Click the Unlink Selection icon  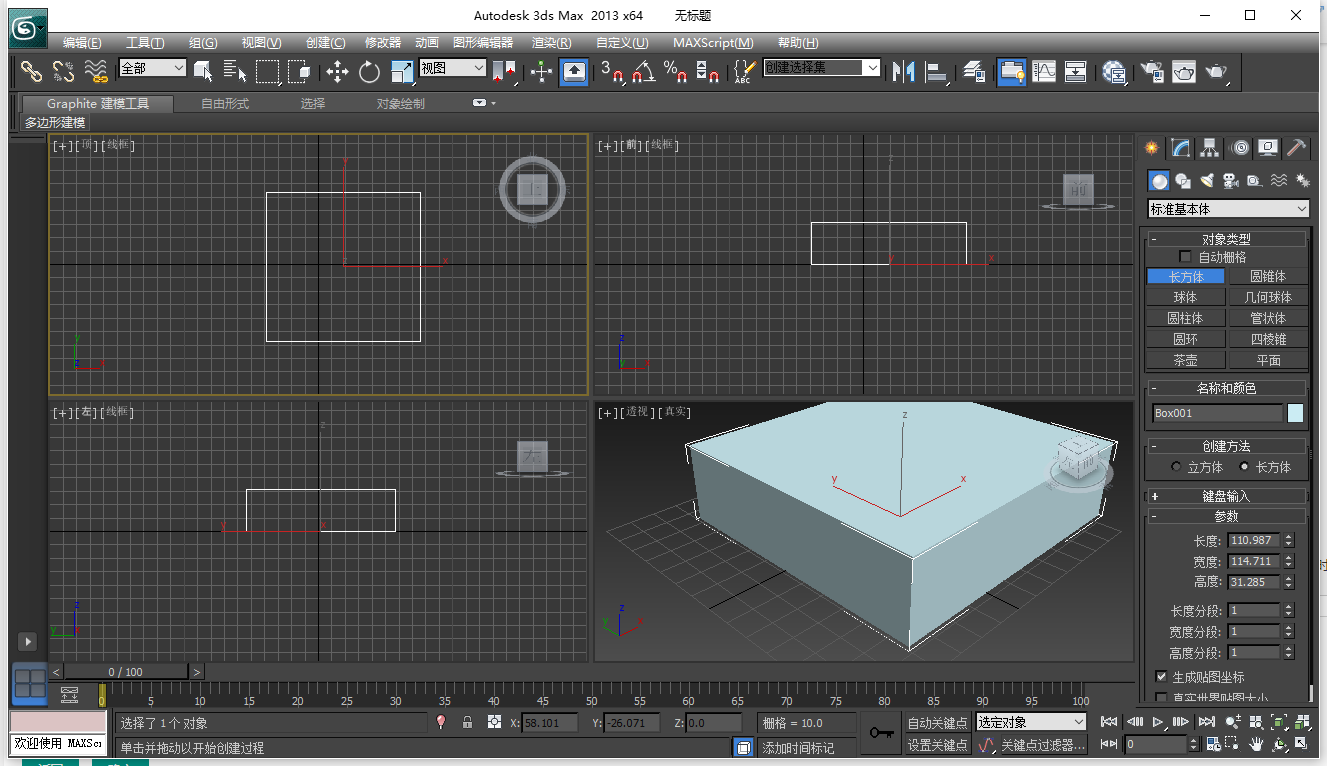[x=64, y=71]
